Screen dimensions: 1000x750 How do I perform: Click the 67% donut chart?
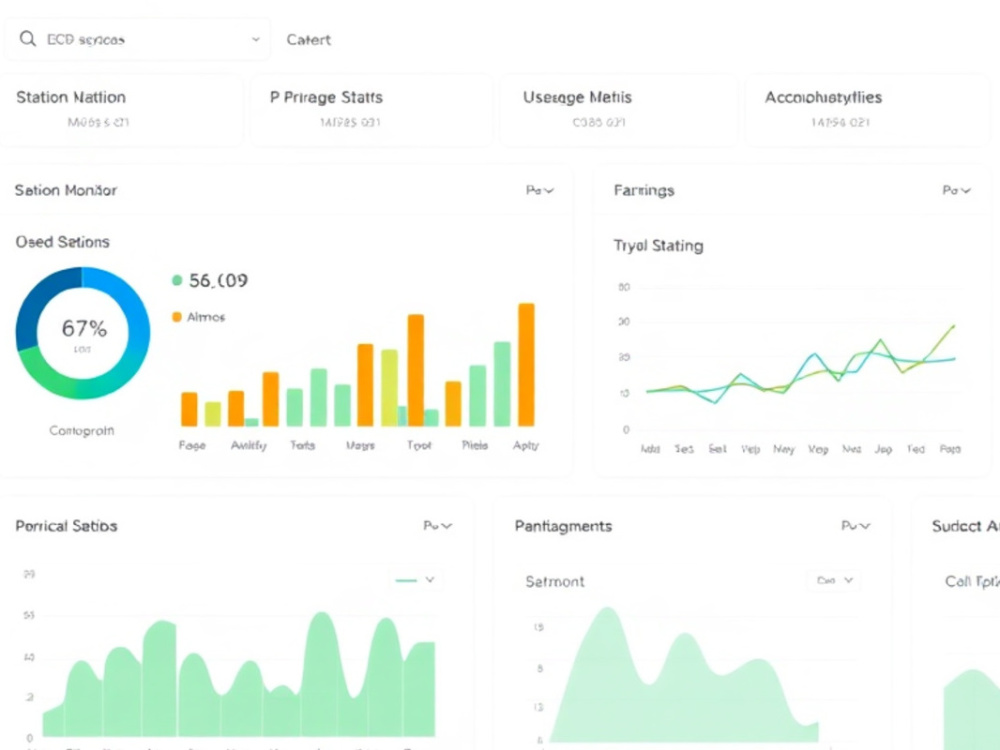click(x=83, y=333)
